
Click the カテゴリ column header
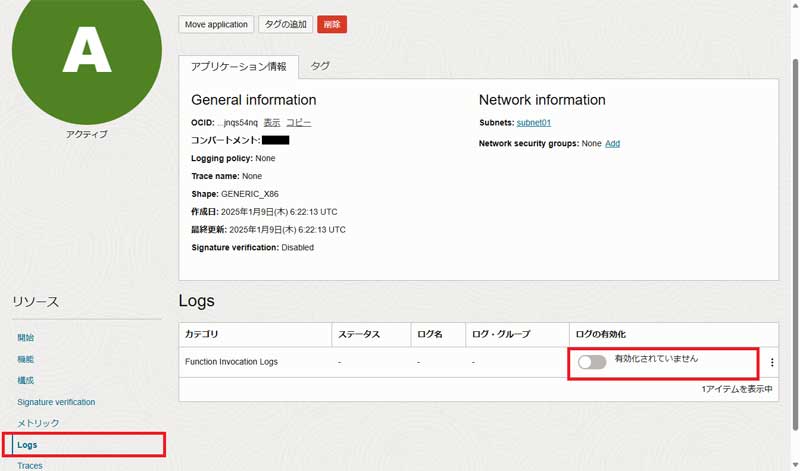tap(255, 335)
